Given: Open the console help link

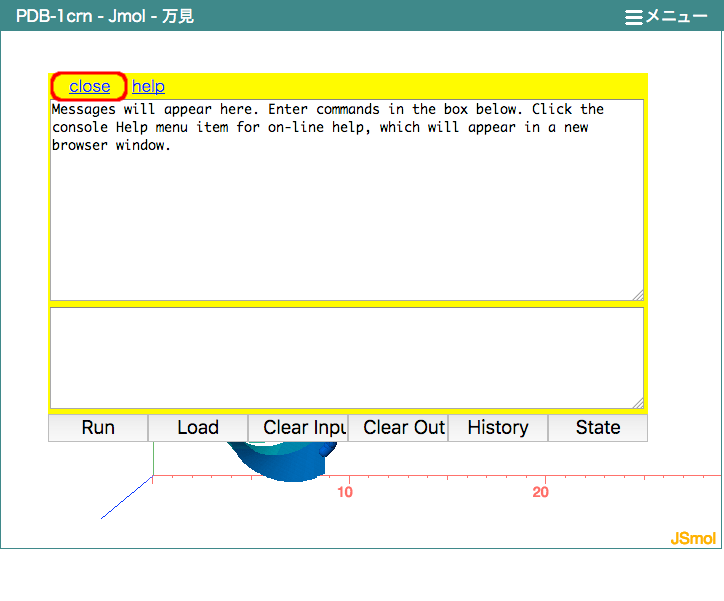Looking at the screenshot, I should coord(148,87).
